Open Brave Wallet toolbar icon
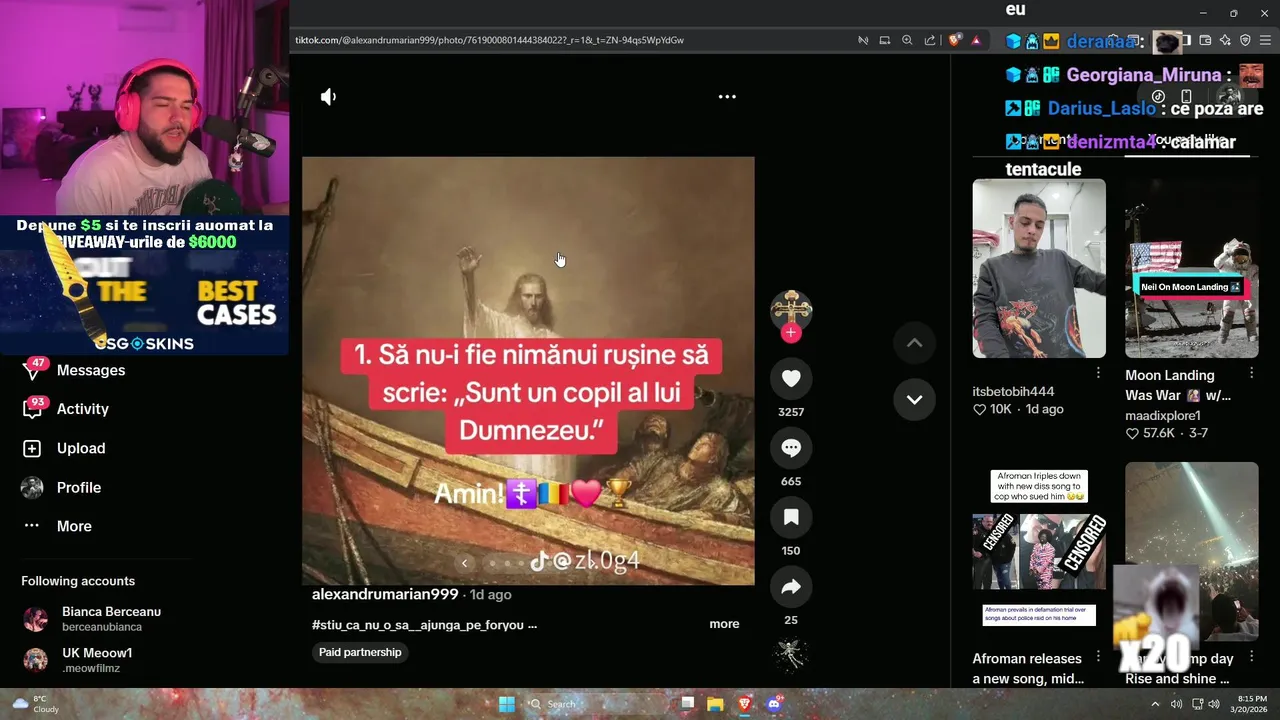The width and height of the screenshot is (1280, 720). click(1205, 40)
